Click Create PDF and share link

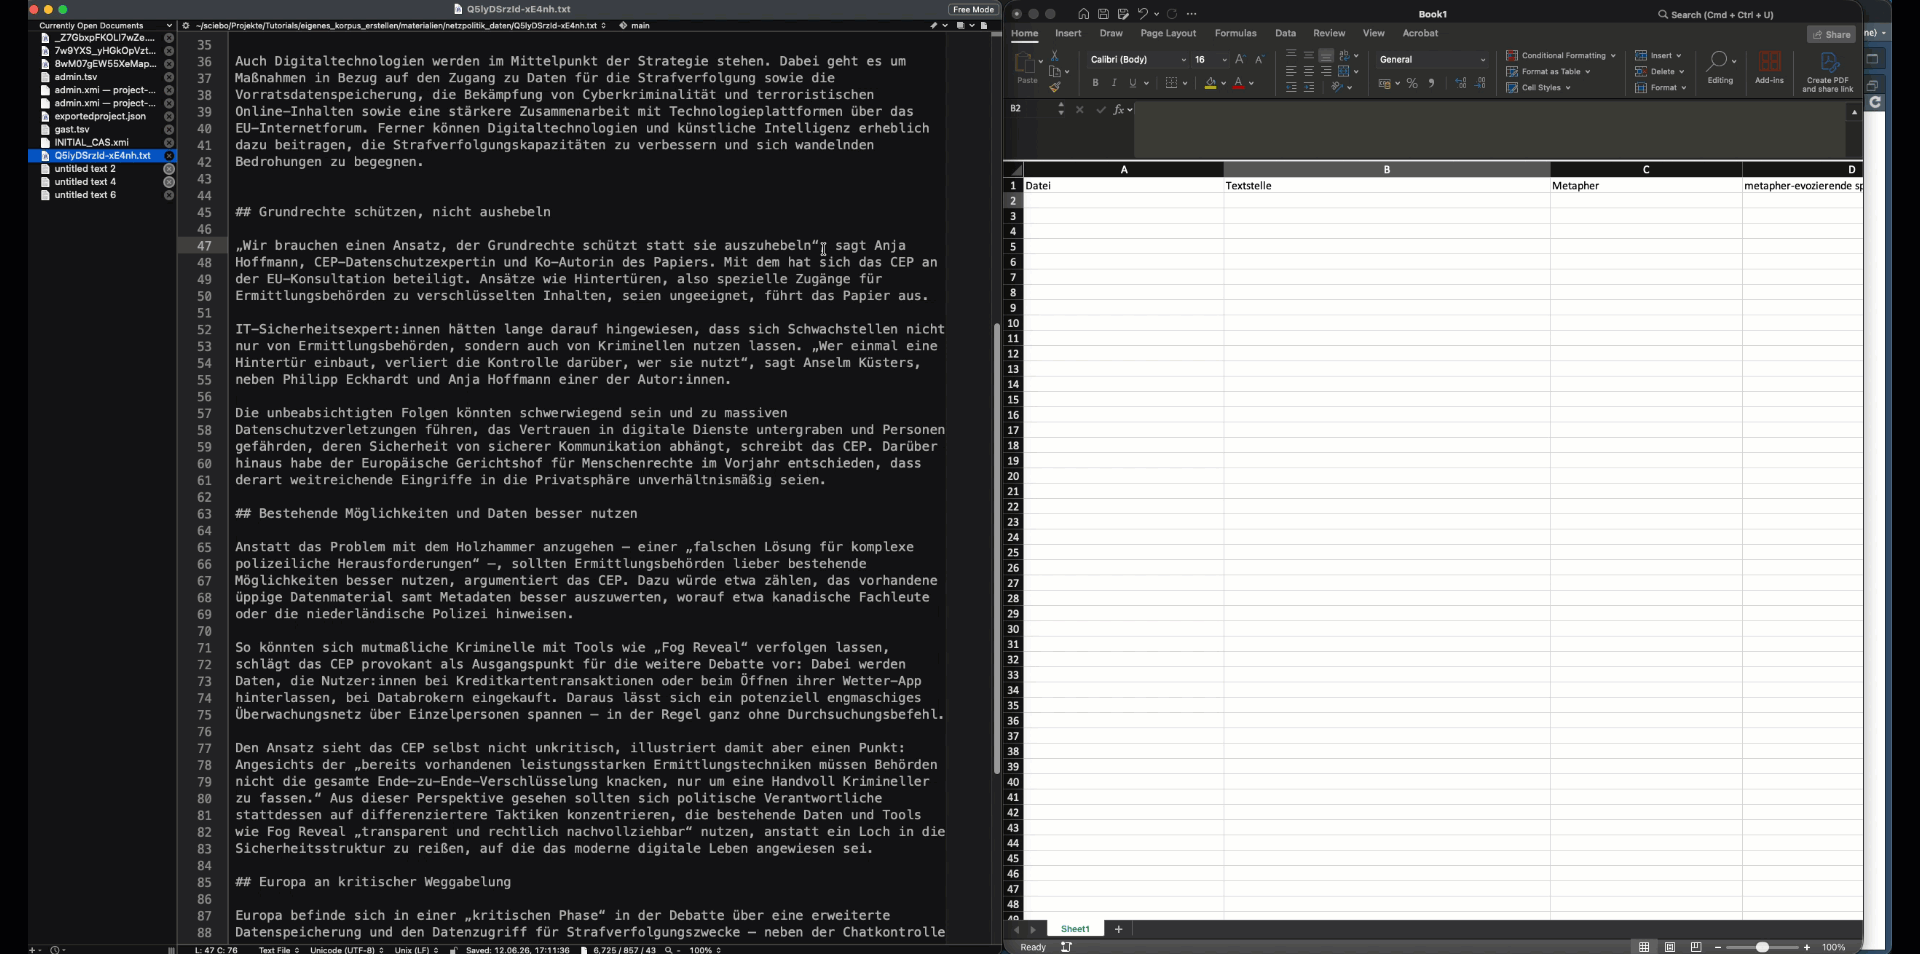pos(1828,72)
